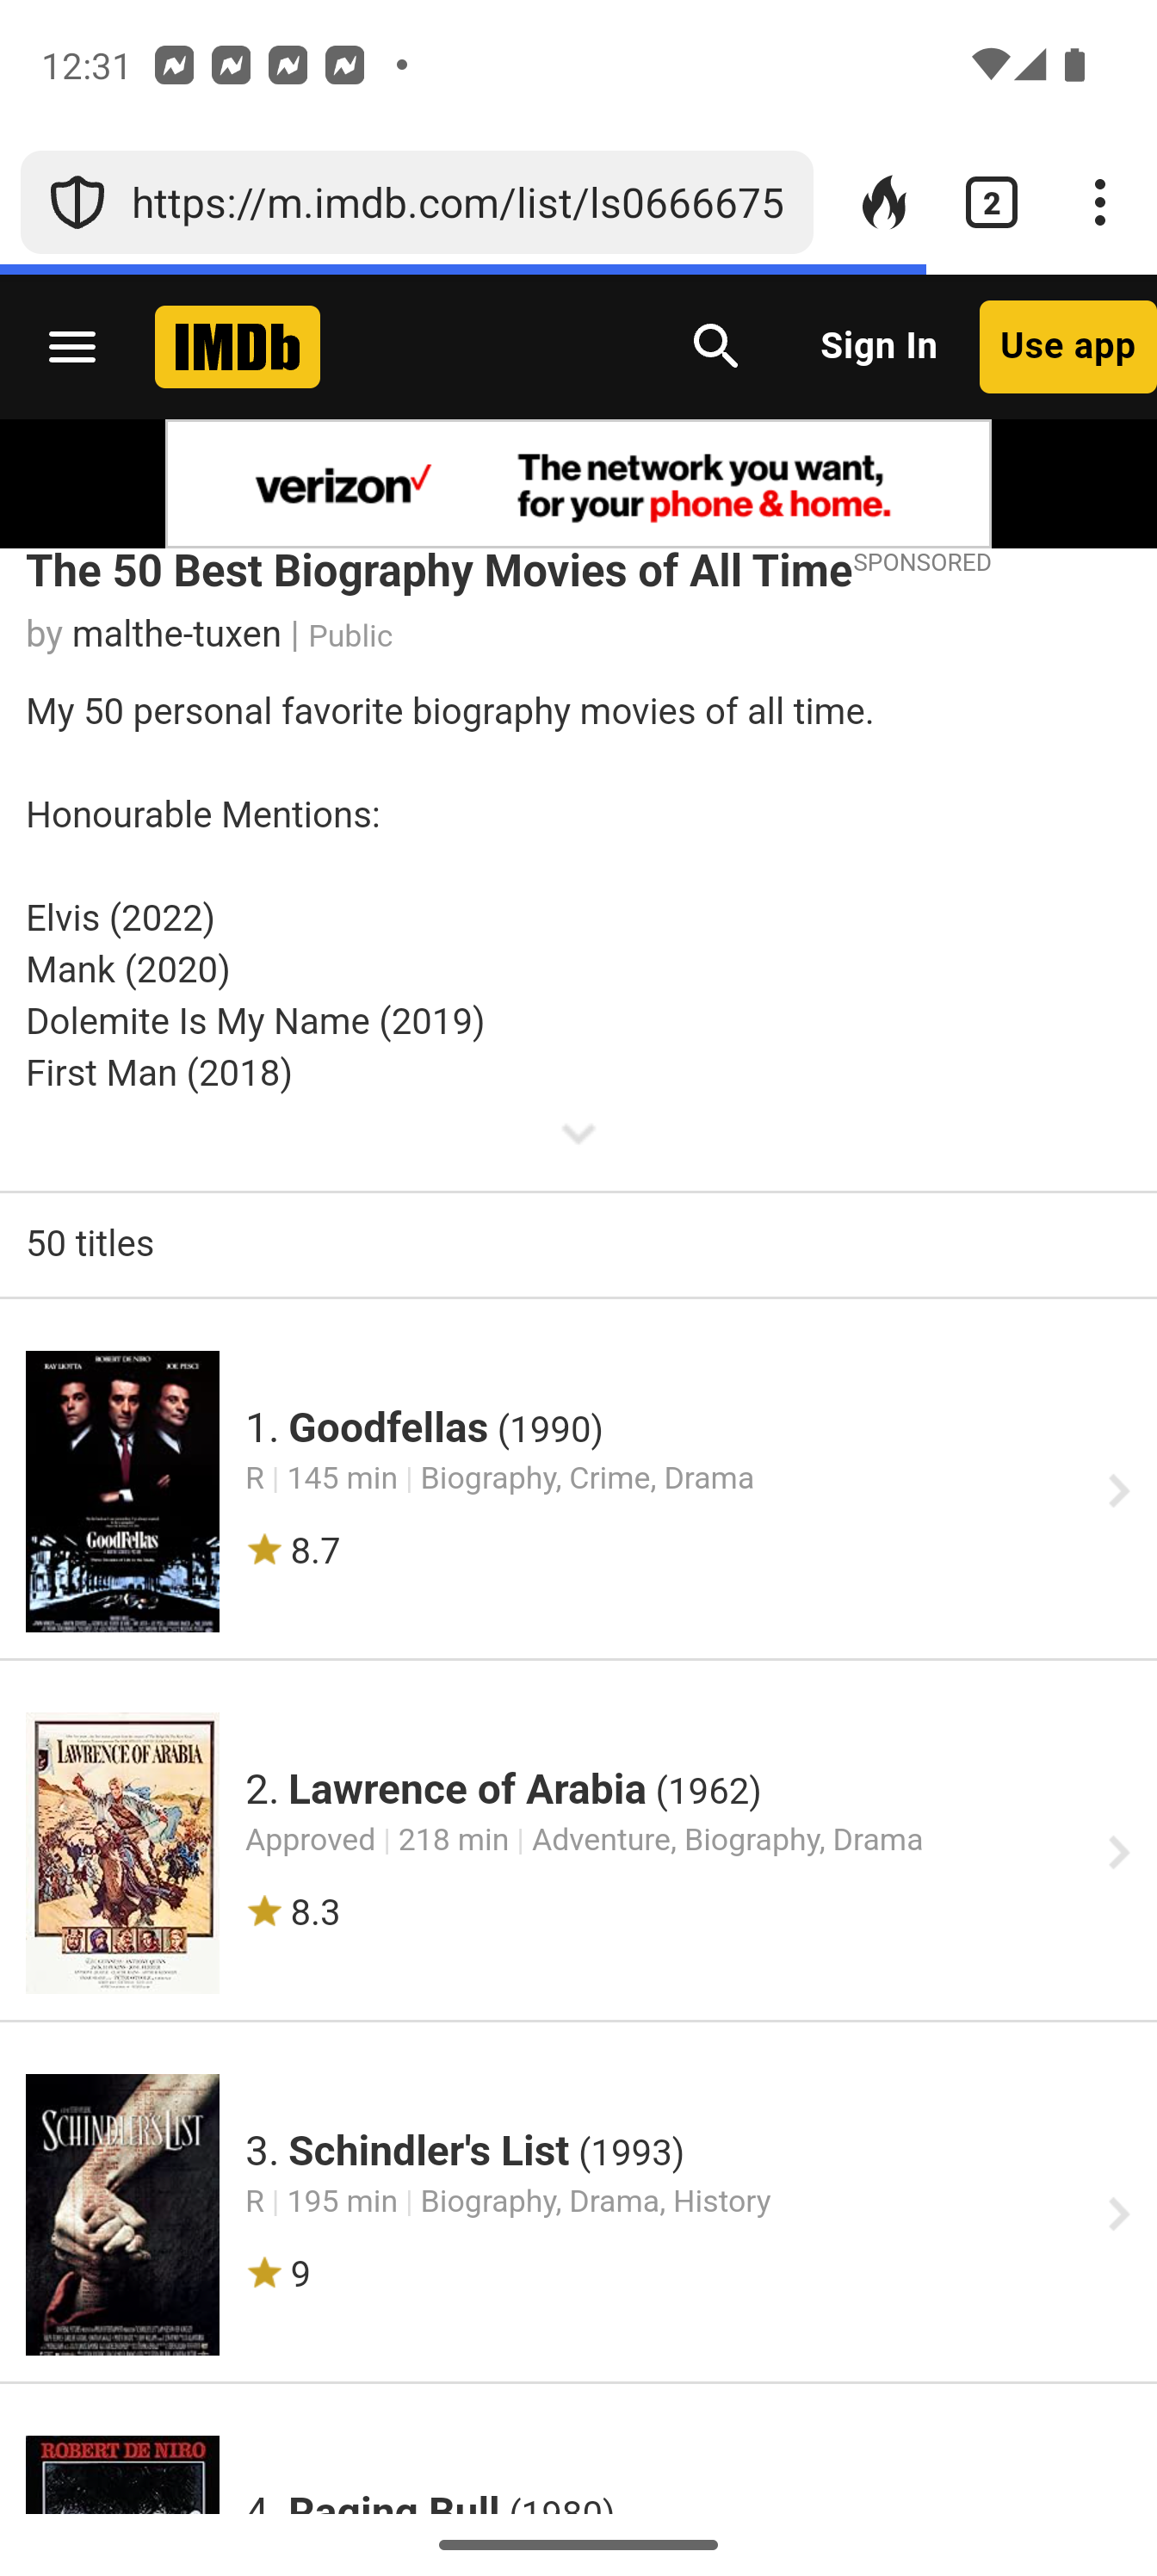Open malthe-tuxen author profile
This screenshot has height=2576, width=1157.
pos(176,635)
